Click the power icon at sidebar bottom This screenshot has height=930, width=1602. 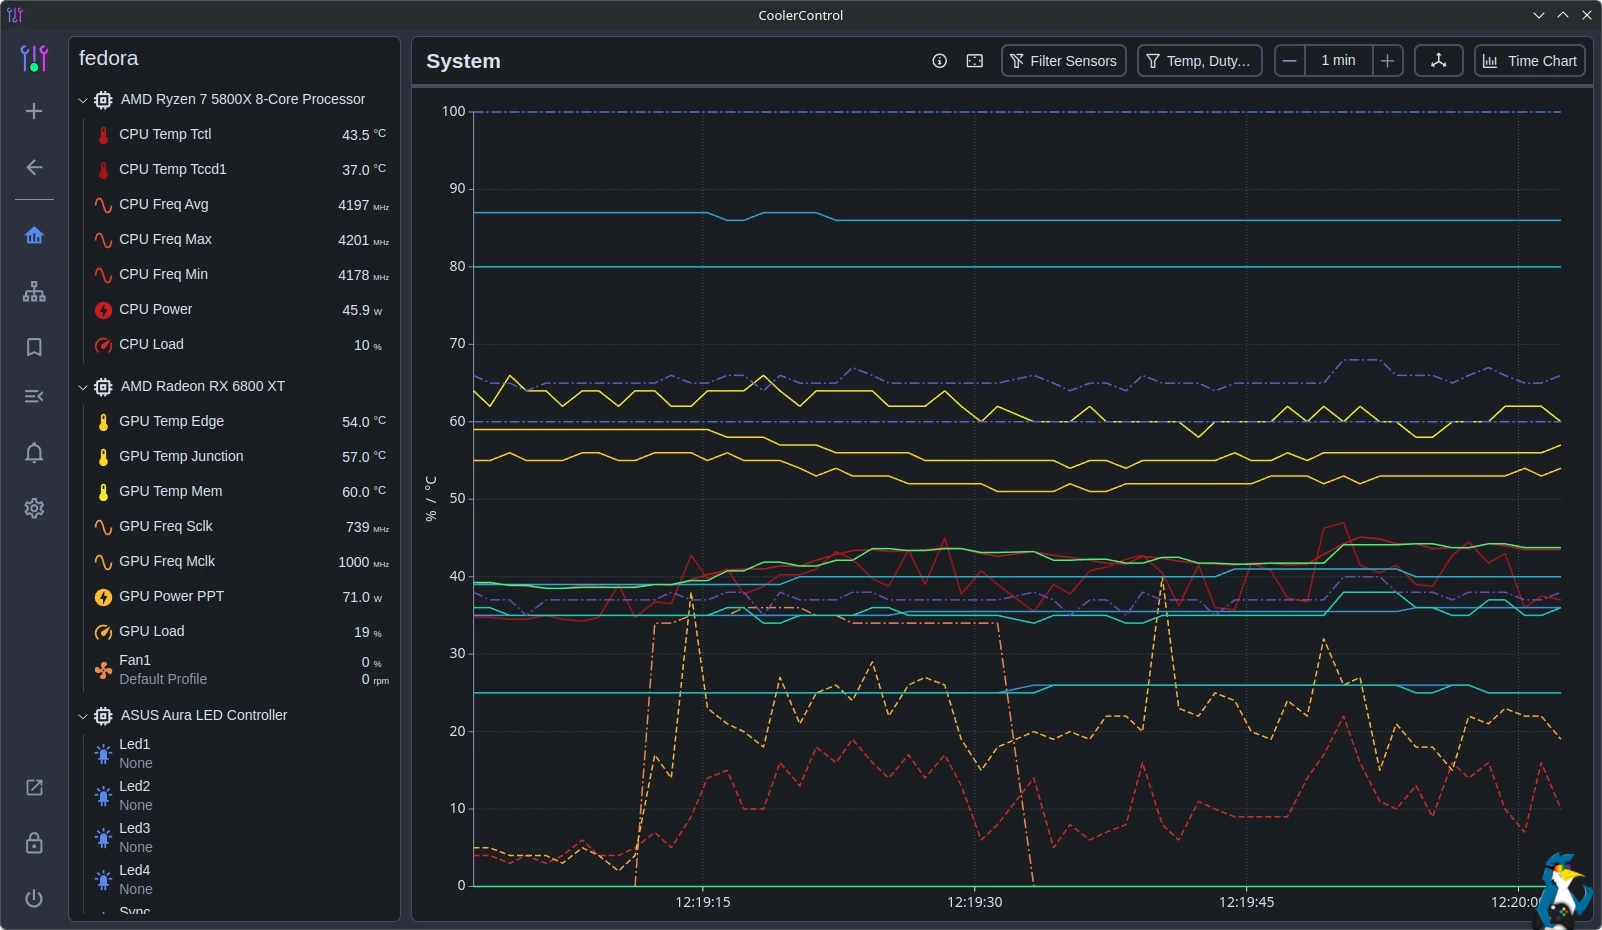(34, 898)
